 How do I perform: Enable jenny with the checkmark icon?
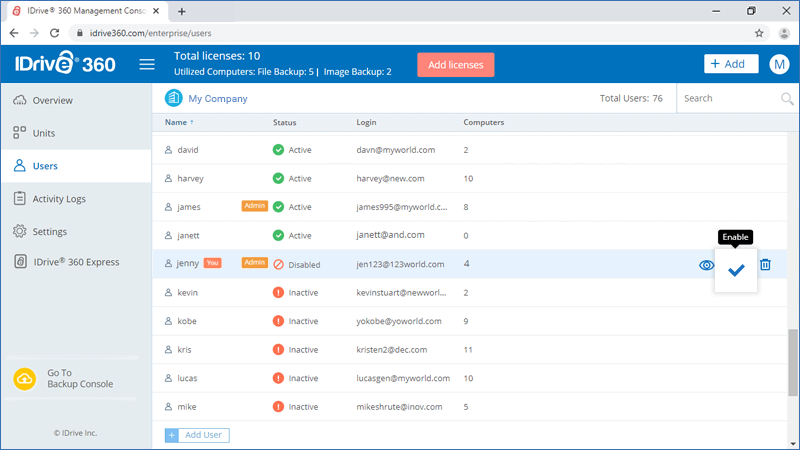tap(736, 270)
